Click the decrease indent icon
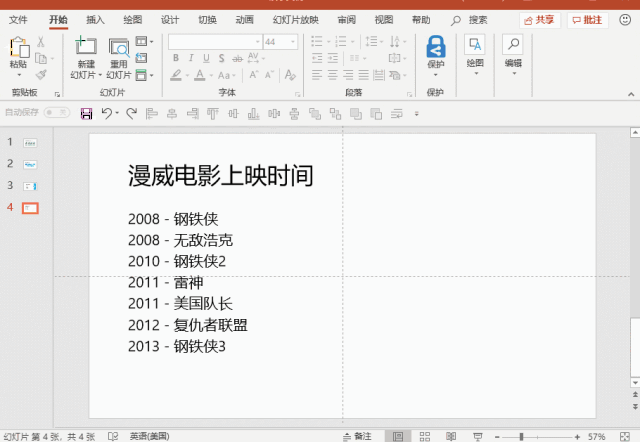The height and width of the screenshot is (442, 640). coord(317,58)
